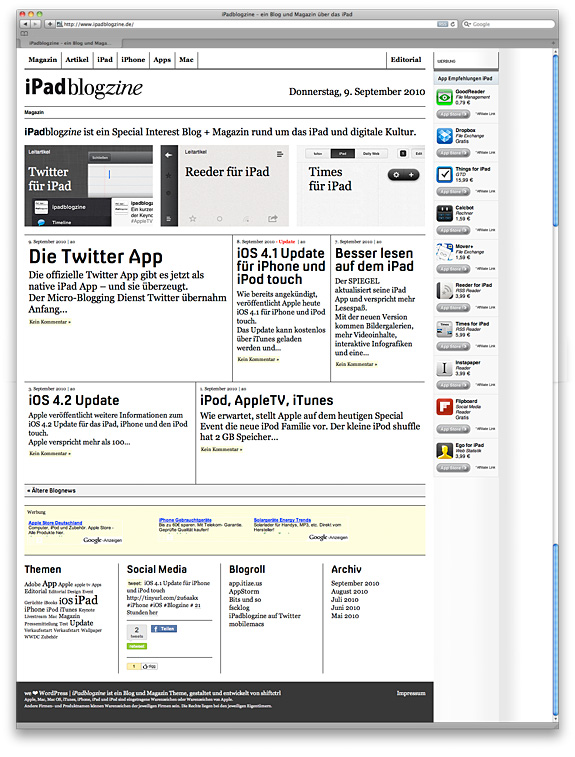Go back with Safari's back arrow
The image size is (575, 757).
click(x=25, y=24)
